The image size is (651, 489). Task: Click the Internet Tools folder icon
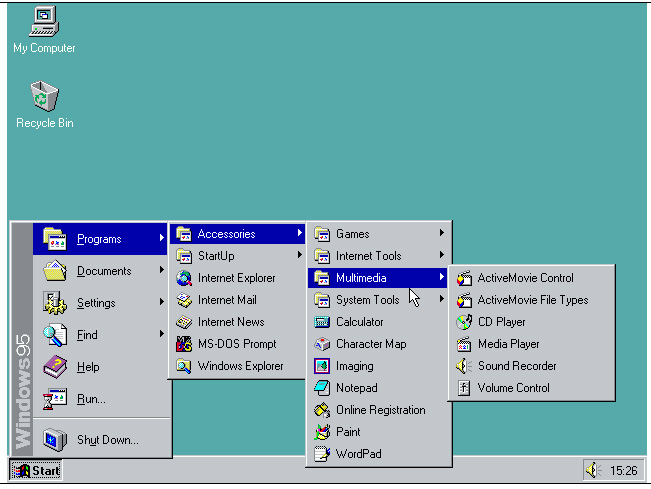tap(322, 256)
